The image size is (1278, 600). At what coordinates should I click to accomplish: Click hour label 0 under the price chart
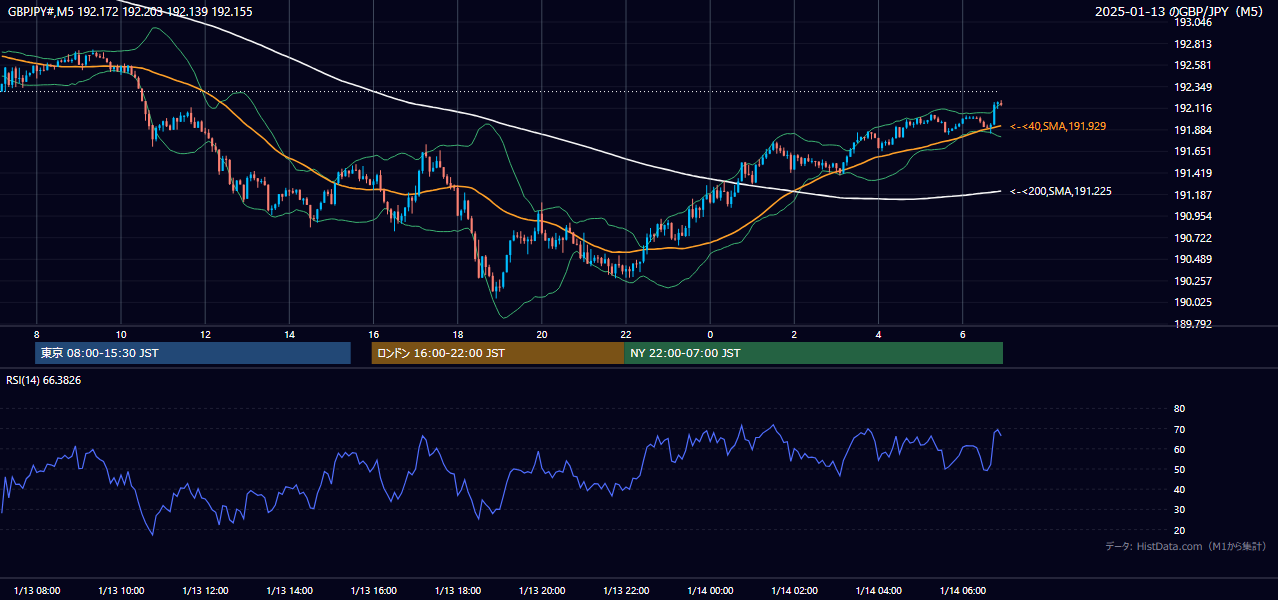[x=710, y=334]
